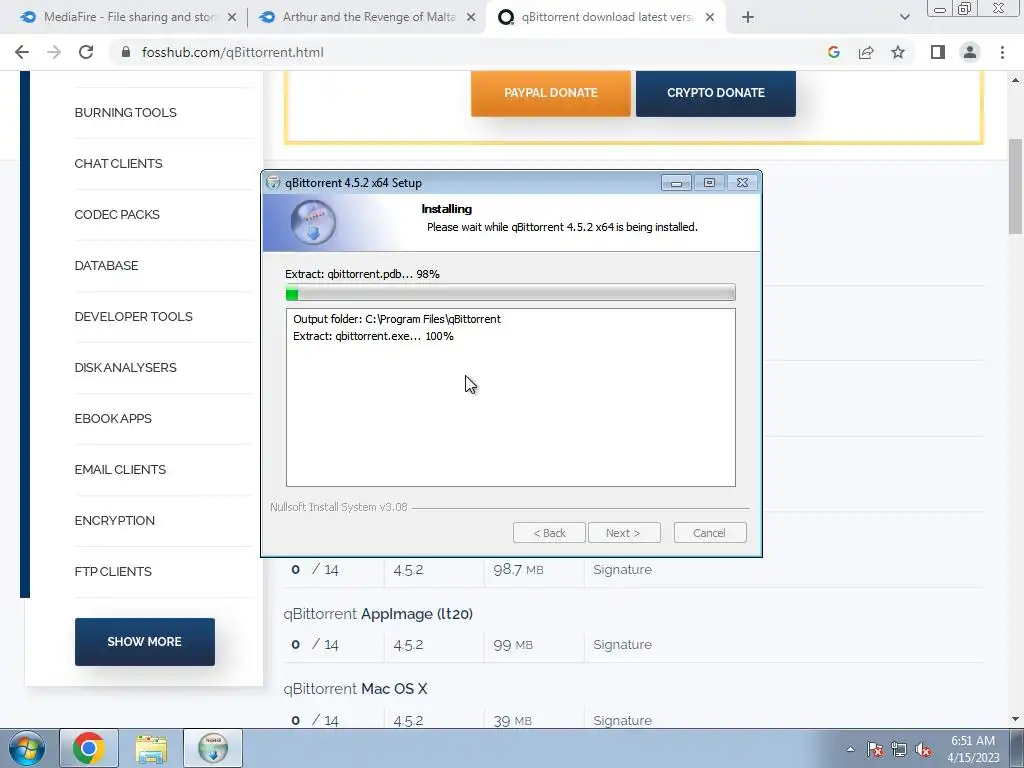This screenshot has width=1024, height=768.
Task: Open qBittorrent AppImage (lt20) download link
Action: [x=378, y=614]
